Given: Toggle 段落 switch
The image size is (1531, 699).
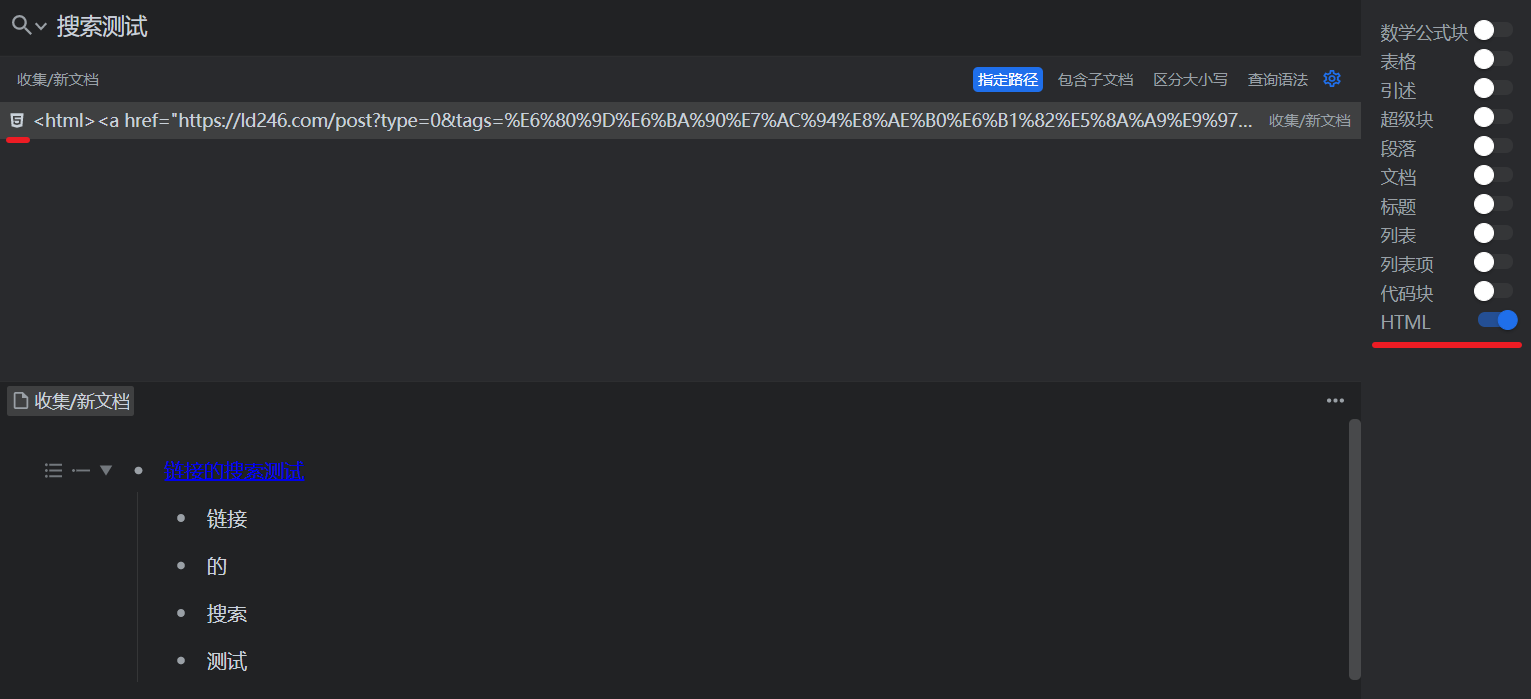Looking at the screenshot, I should click(1493, 146).
